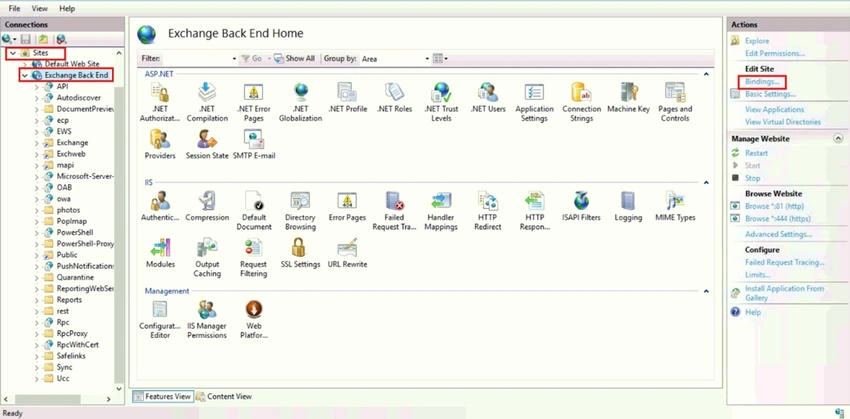The height and width of the screenshot is (419, 850).
Task: Open the URL Rewrite feature icon
Action: [347, 248]
